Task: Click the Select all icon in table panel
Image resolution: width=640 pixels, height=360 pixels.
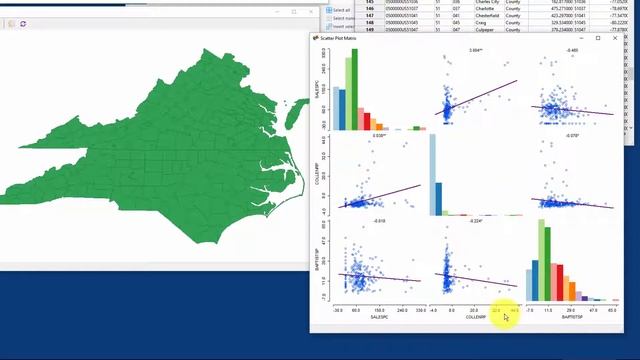Action: coord(329,10)
